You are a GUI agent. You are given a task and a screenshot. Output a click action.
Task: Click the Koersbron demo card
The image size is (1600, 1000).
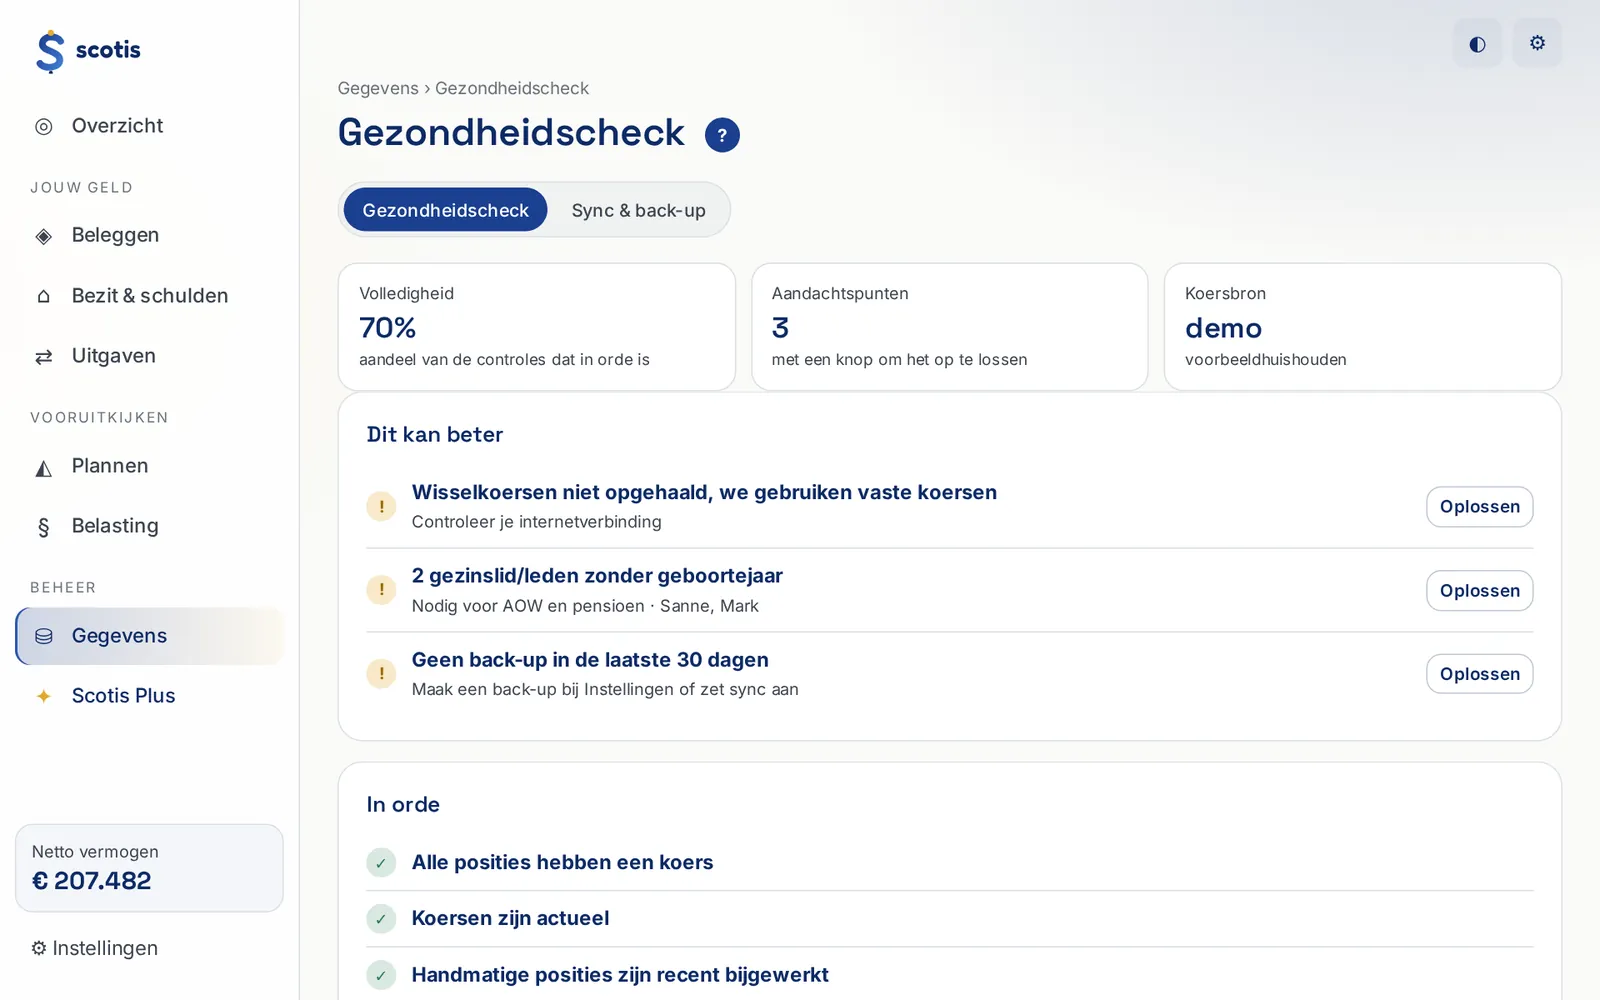tap(1362, 327)
